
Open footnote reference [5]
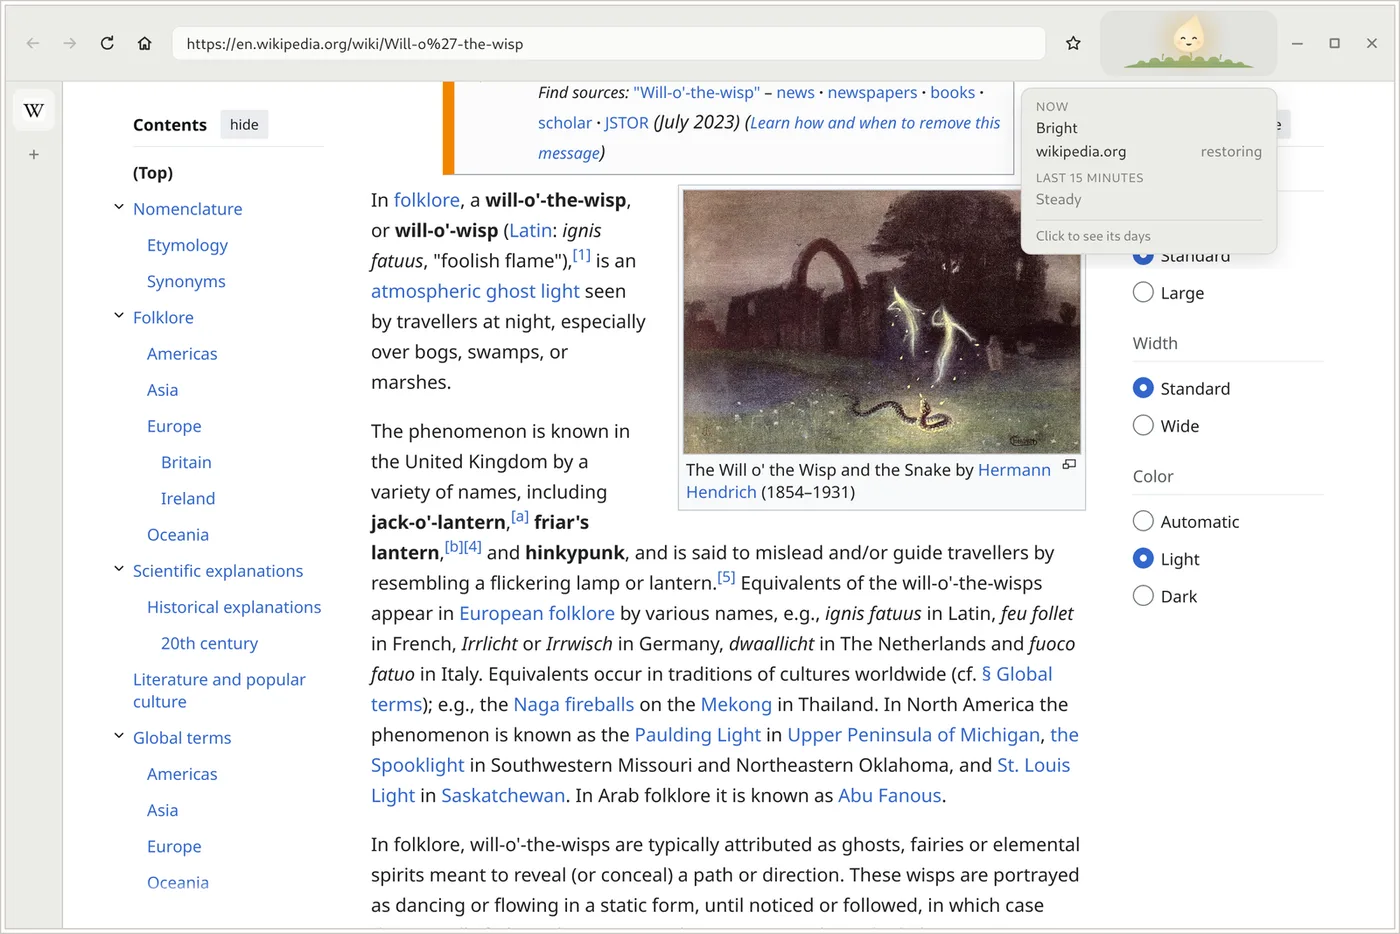pos(726,577)
